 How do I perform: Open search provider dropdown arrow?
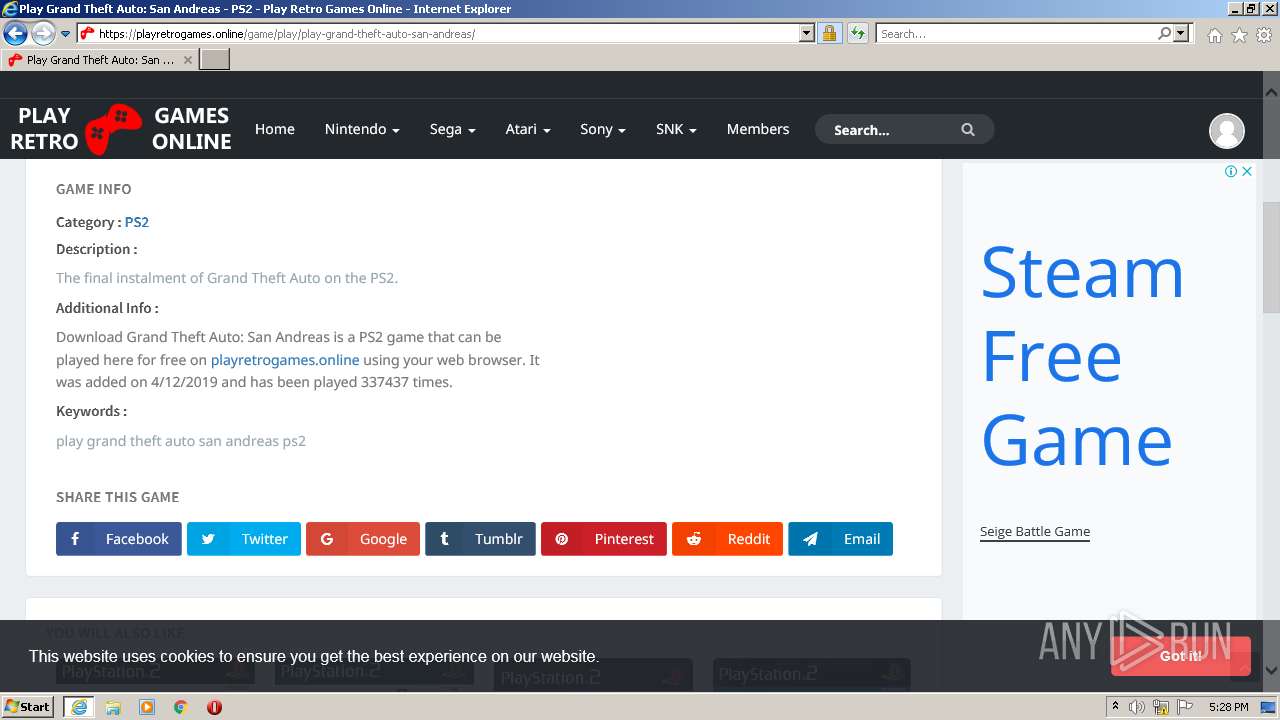pos(1181,34)
